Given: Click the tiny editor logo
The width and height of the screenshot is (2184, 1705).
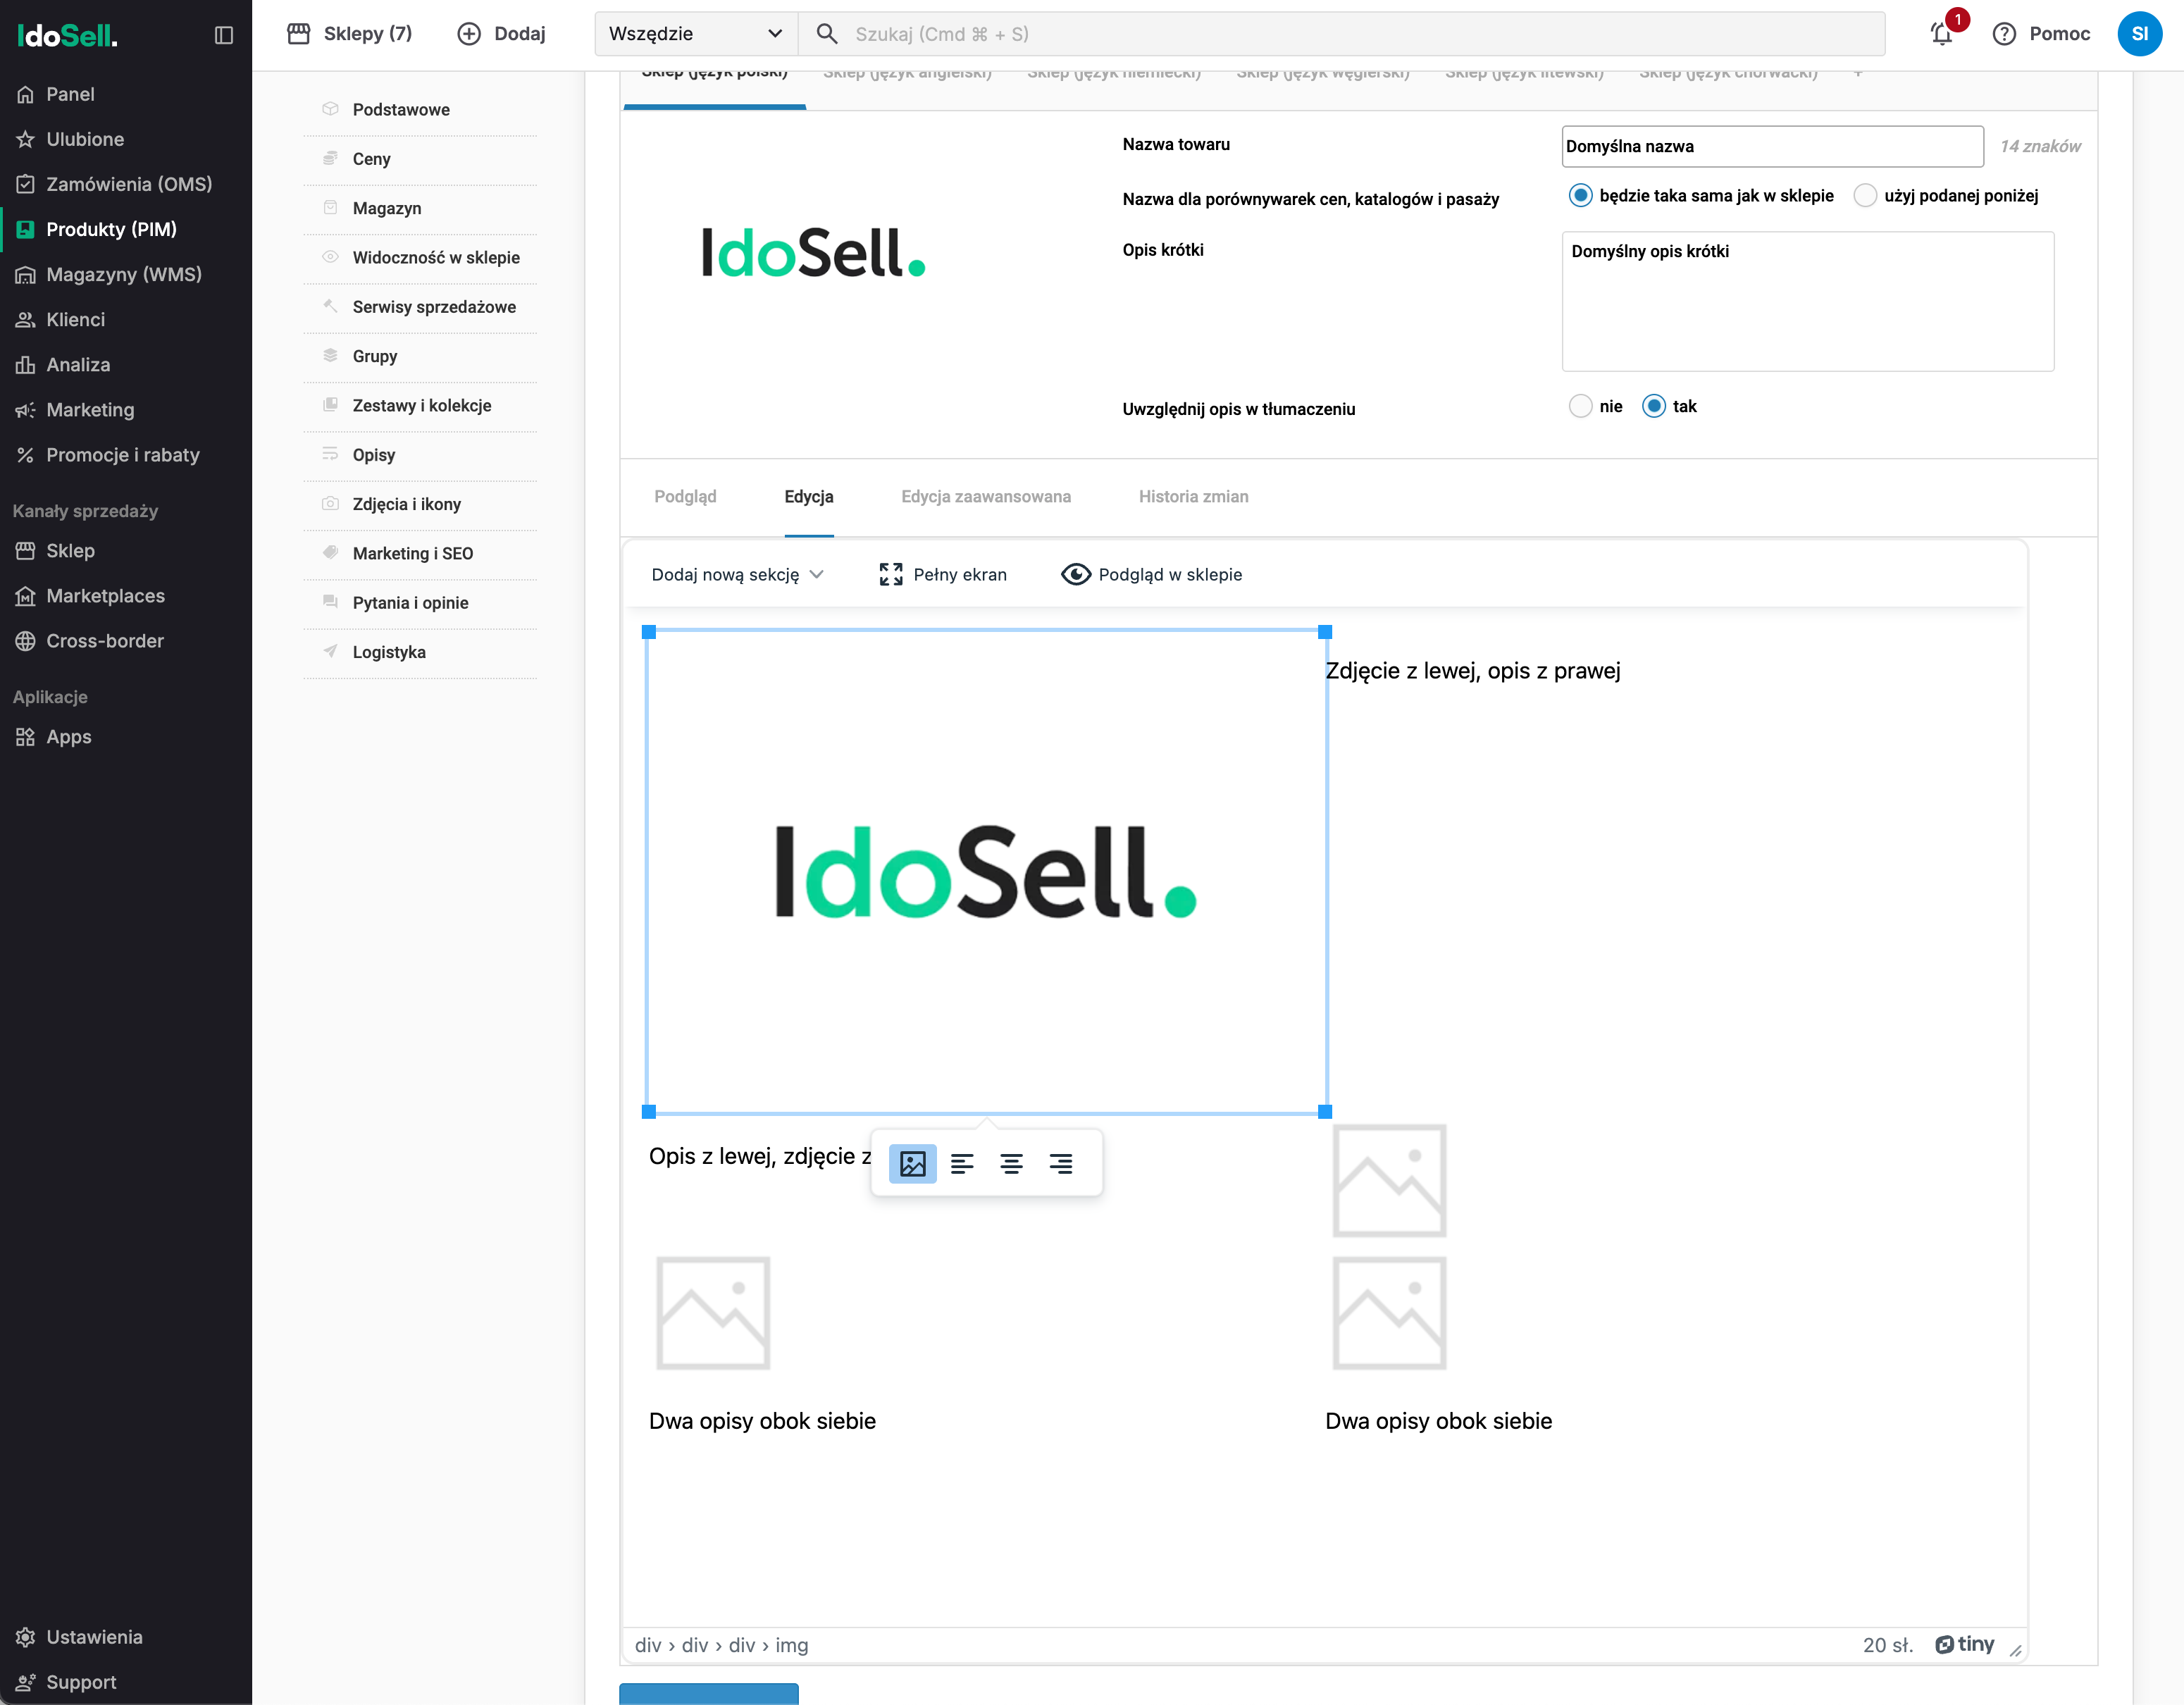Looking at the screenshot, I should pyautogui.click(x=1964, y=1645).
